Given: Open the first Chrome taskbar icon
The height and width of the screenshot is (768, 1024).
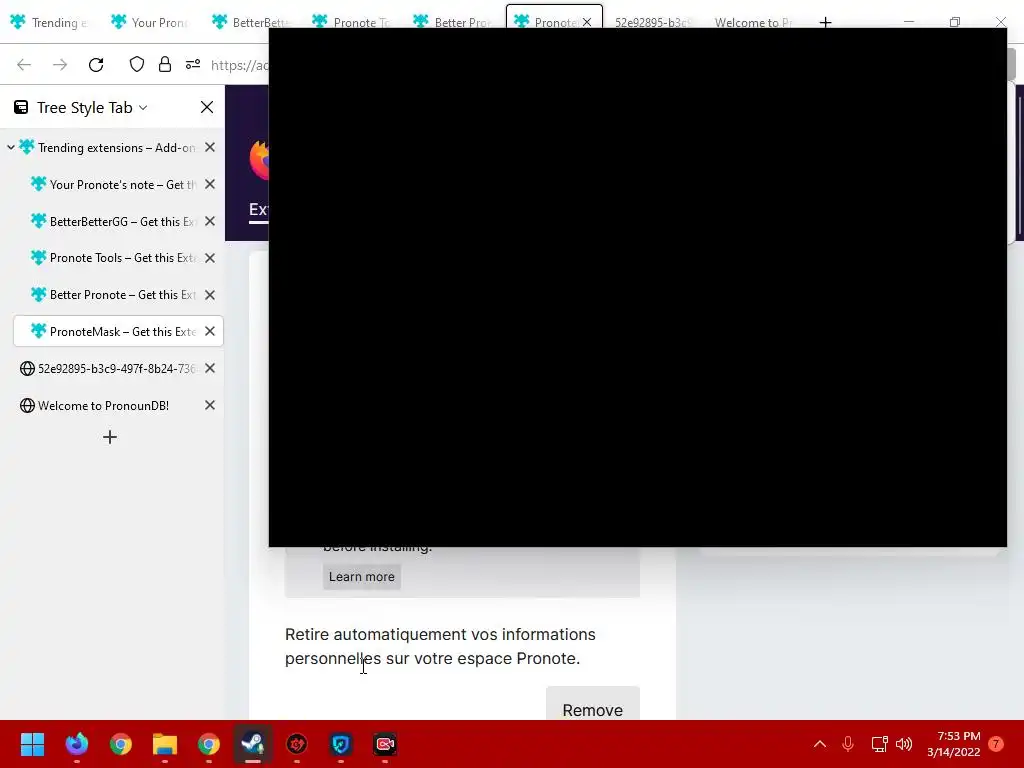Looking at the screenshot, I should pyautogui.click(x=121, y=744).
